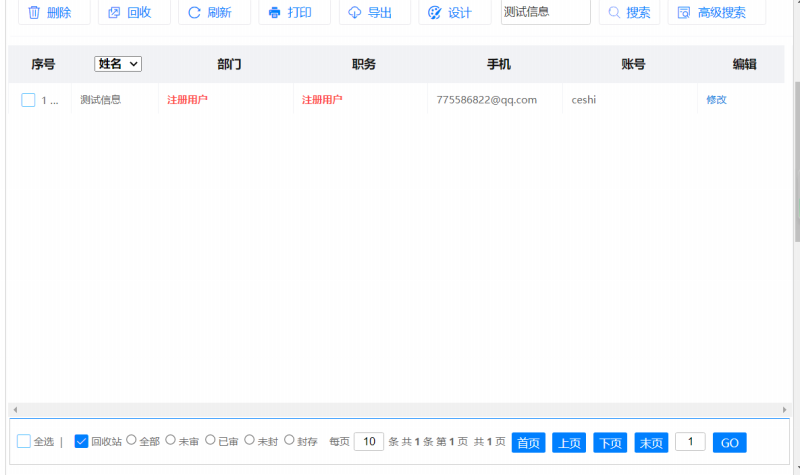The image size is (800, 475).
Task: Click 注册用户 in the 职务 column
Action: [322, 100]
